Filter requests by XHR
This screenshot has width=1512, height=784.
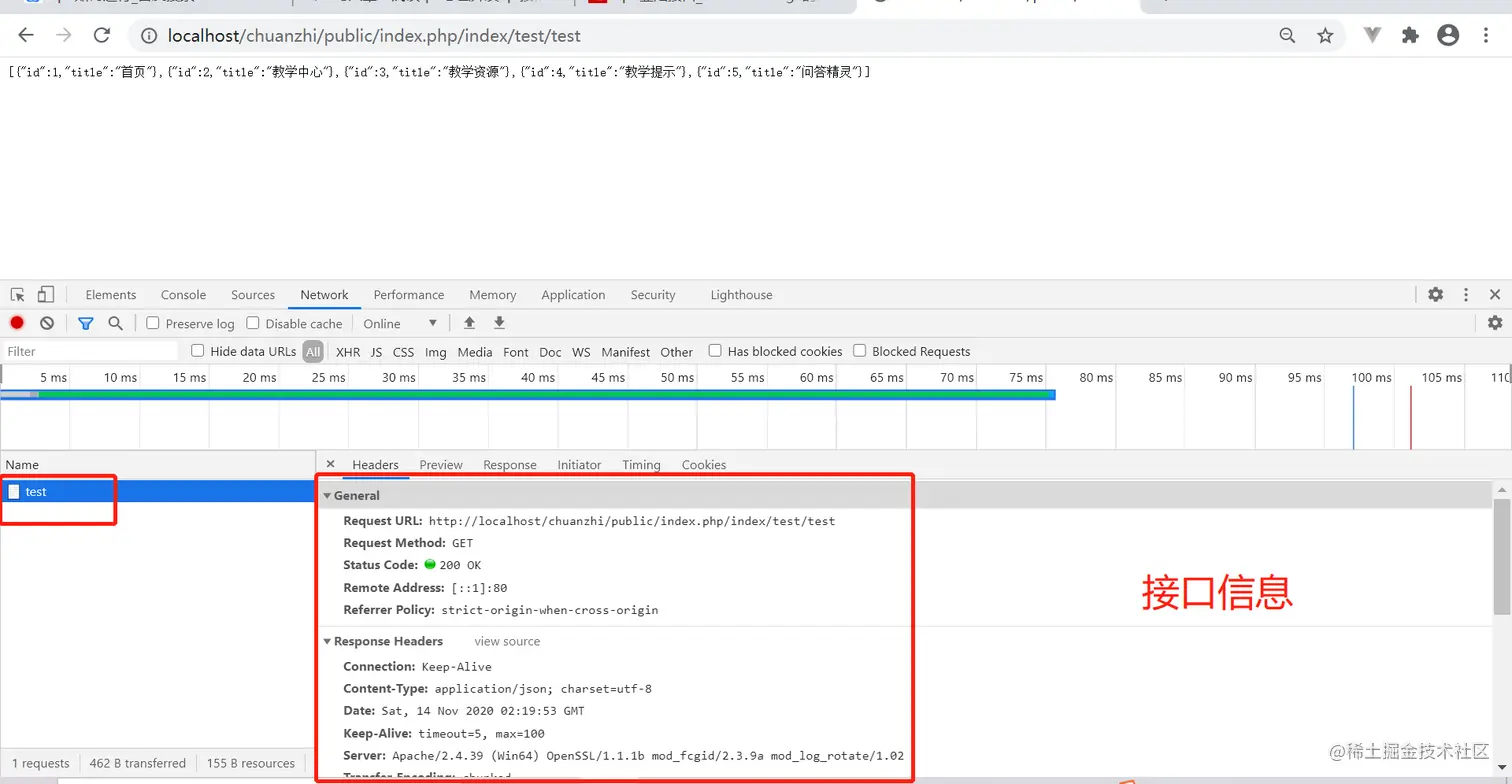[x=348, y=352]
